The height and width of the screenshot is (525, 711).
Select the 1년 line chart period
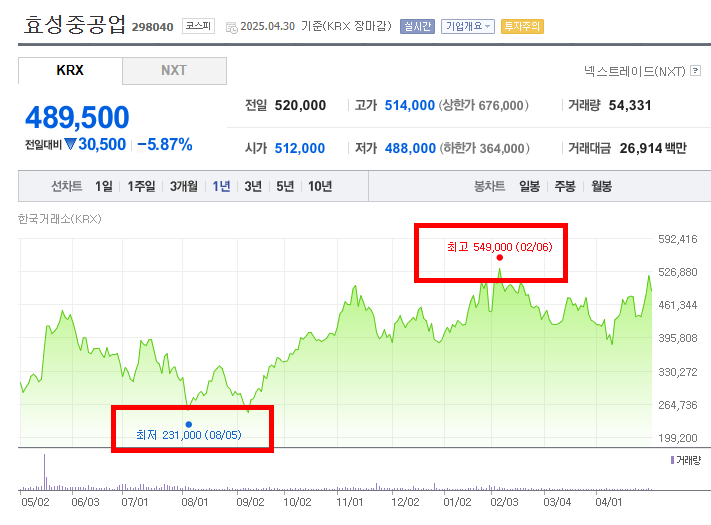pyautogui.click(x=221, y=186)
